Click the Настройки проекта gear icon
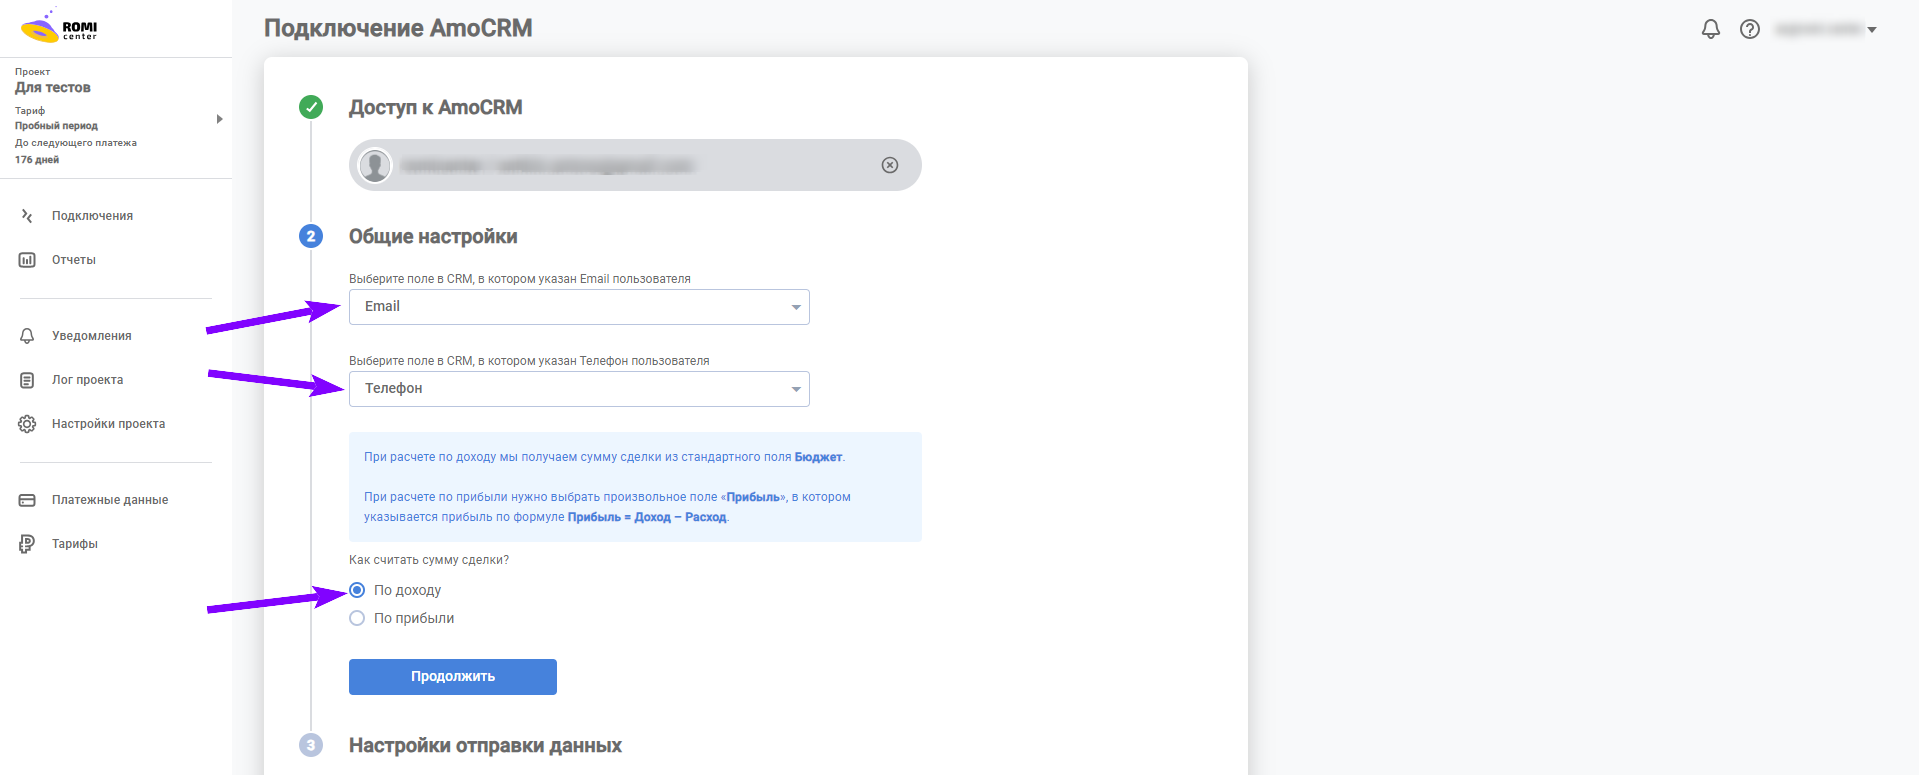The width and height of the screenshot is (1919, 775). [x=27, y=424]
